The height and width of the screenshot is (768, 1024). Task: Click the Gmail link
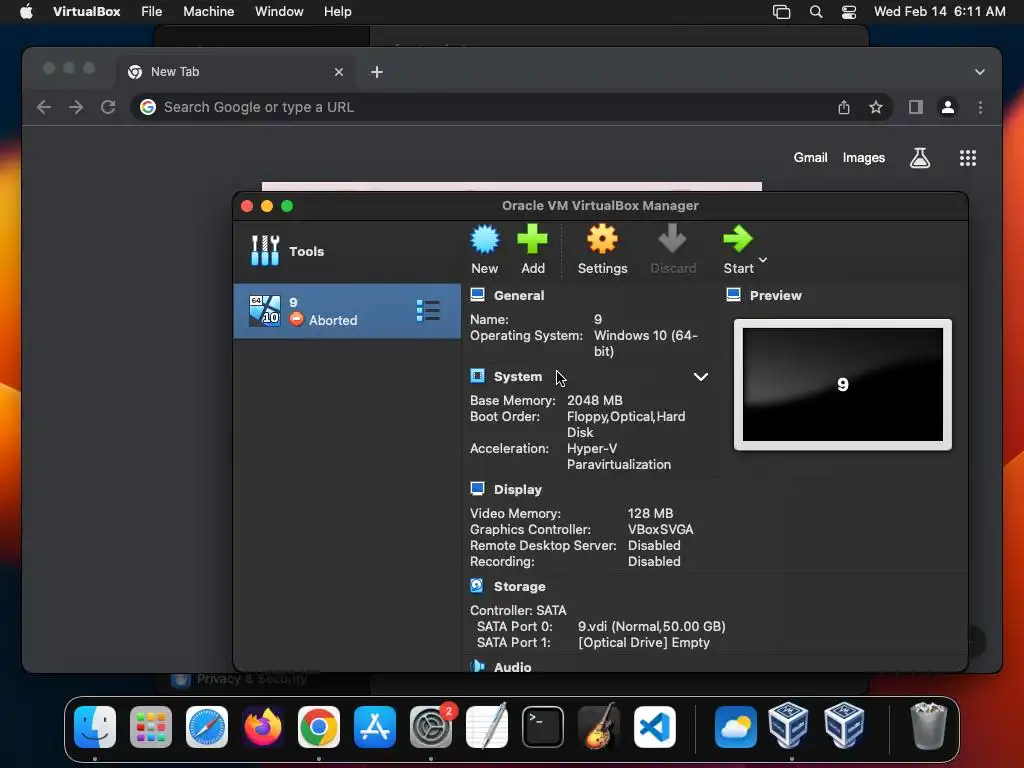810,157
